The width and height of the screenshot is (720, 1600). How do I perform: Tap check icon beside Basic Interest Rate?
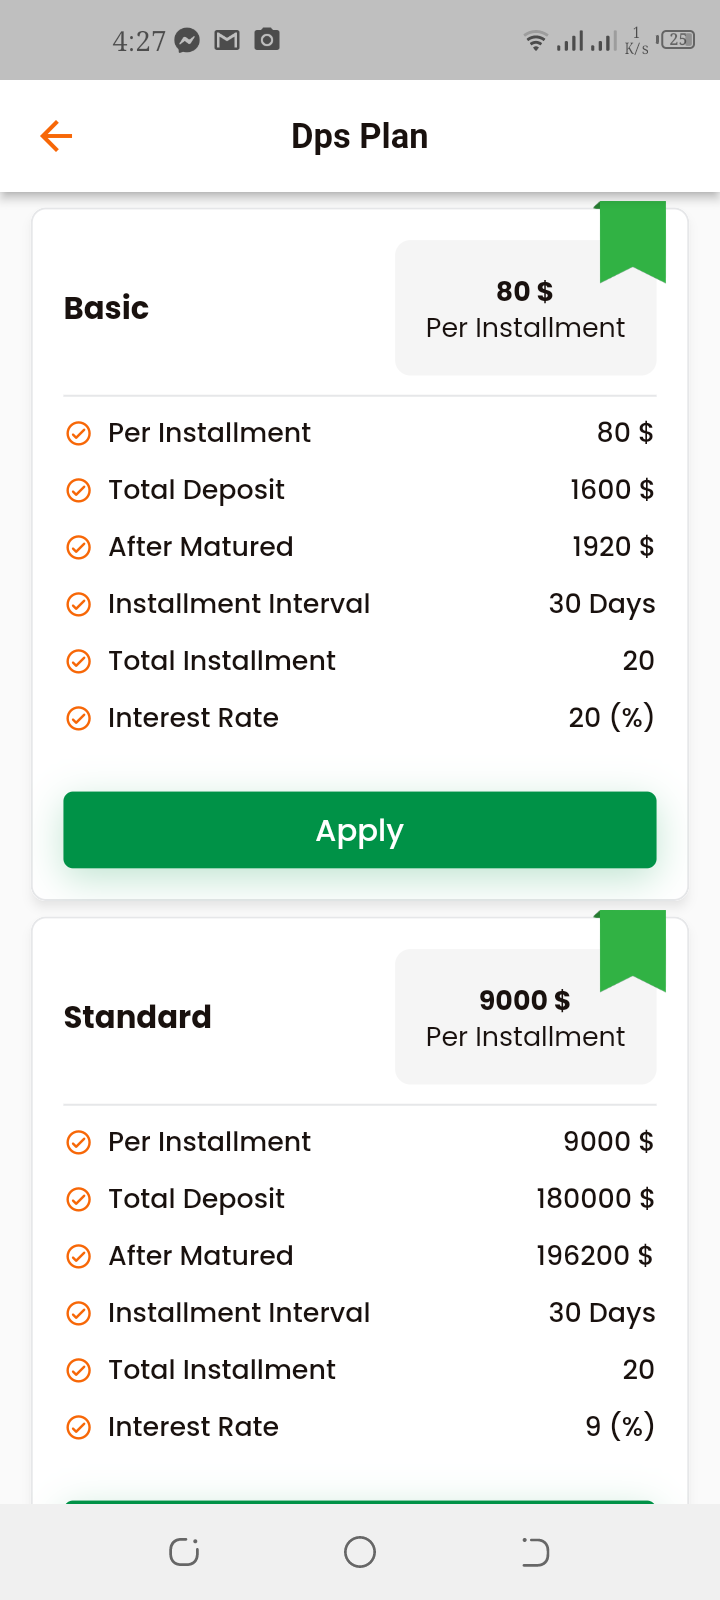[x=78, y=718]
